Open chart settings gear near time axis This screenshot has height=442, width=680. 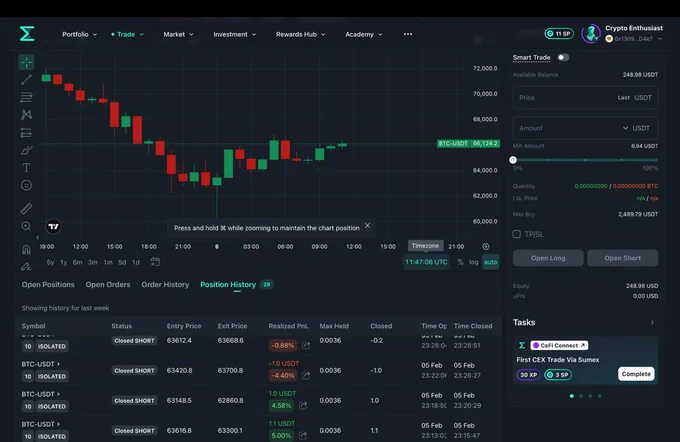tap(486, 246)
